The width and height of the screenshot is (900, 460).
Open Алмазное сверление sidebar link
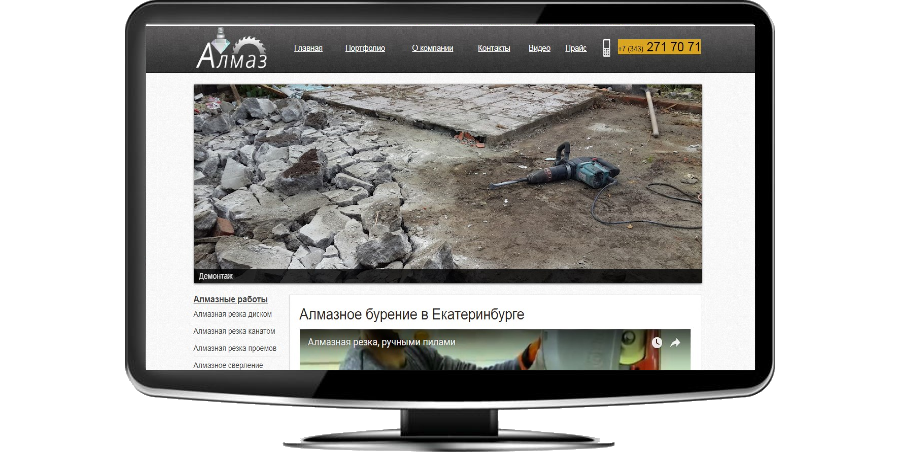(x=229, y=365)
